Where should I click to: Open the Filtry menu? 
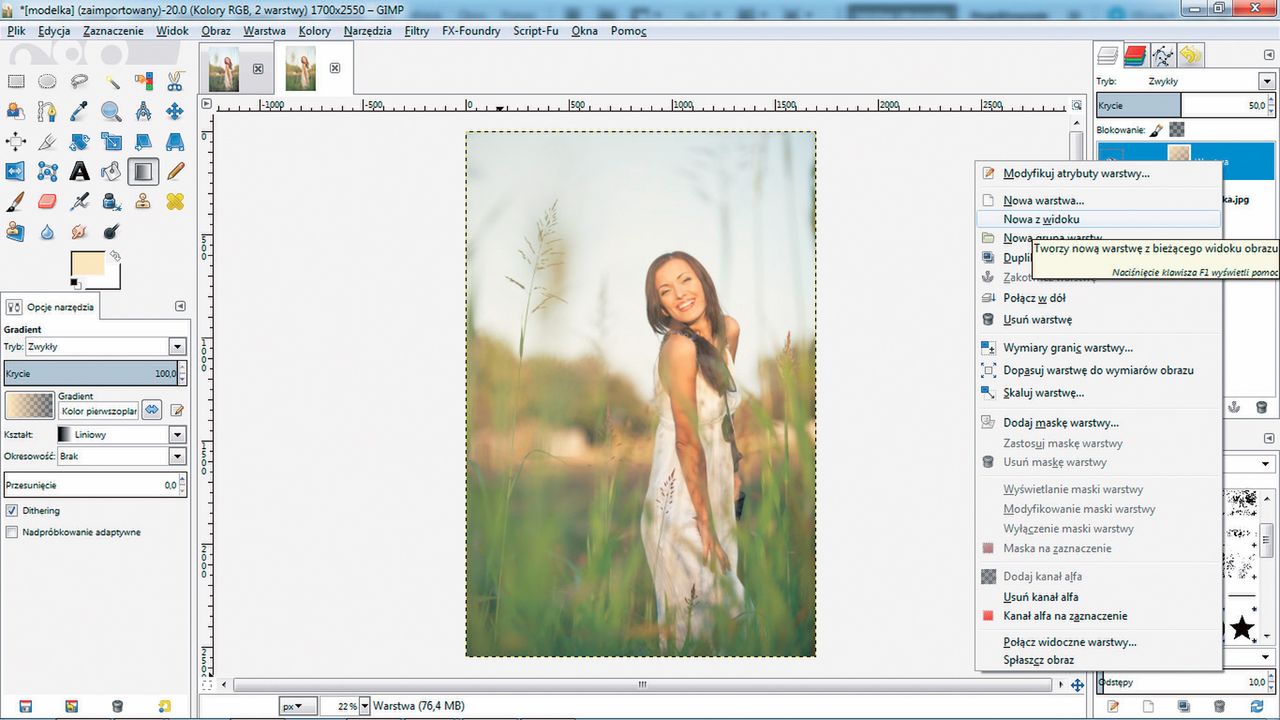click(x=417, y=31)
